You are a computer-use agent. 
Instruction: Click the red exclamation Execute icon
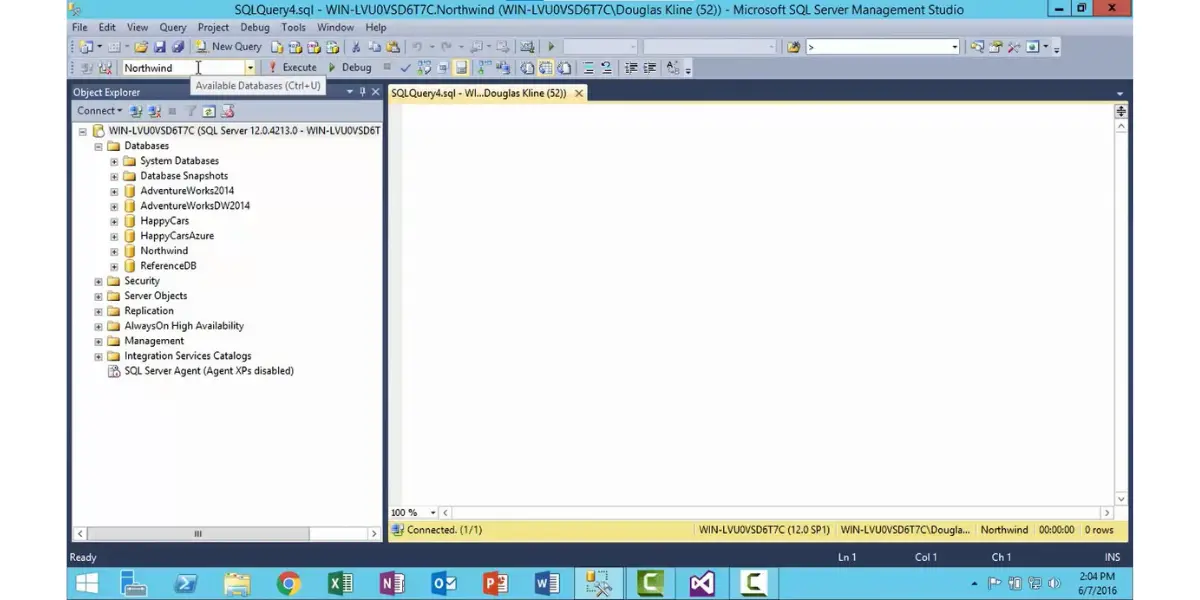point(272,67)
